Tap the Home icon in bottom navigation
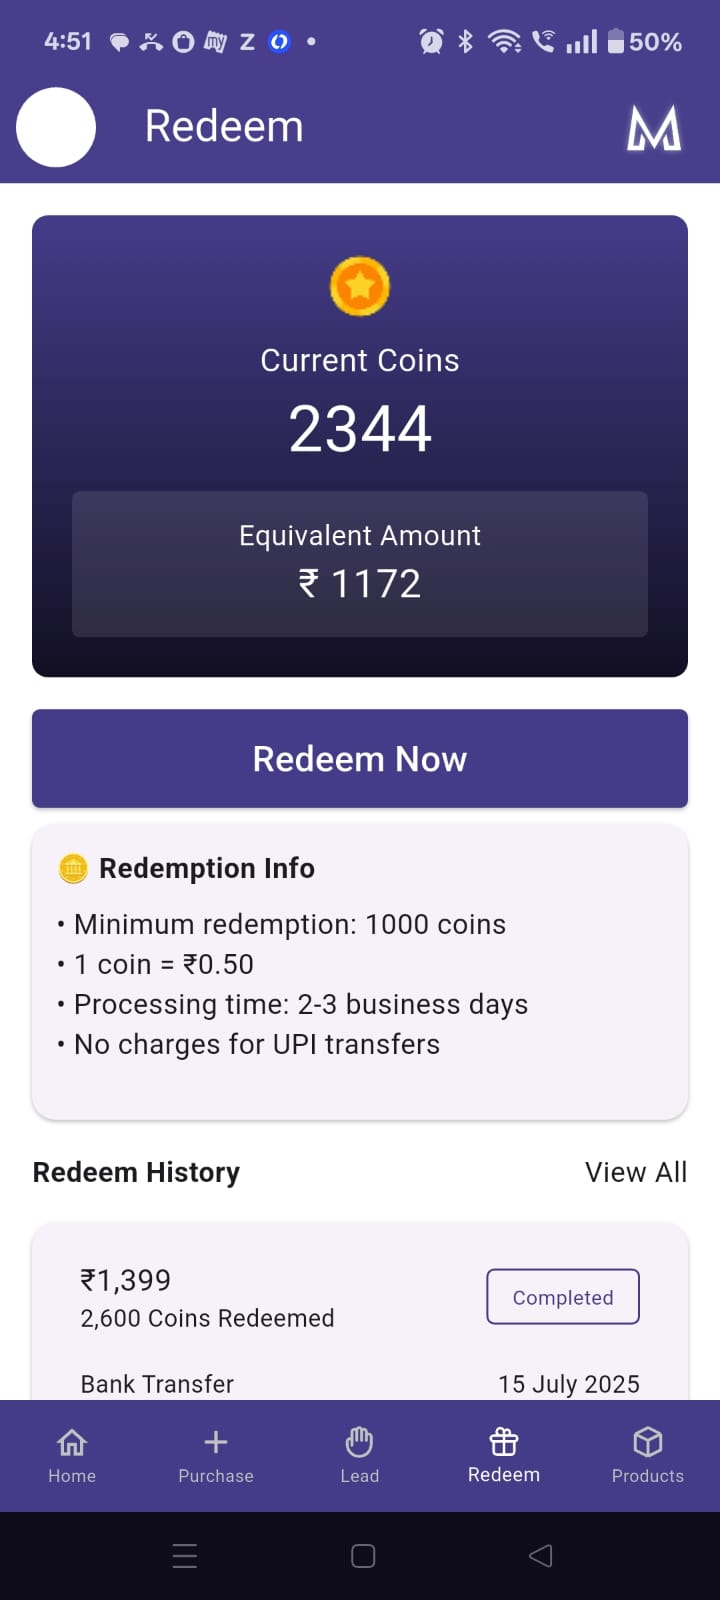 72,1442
